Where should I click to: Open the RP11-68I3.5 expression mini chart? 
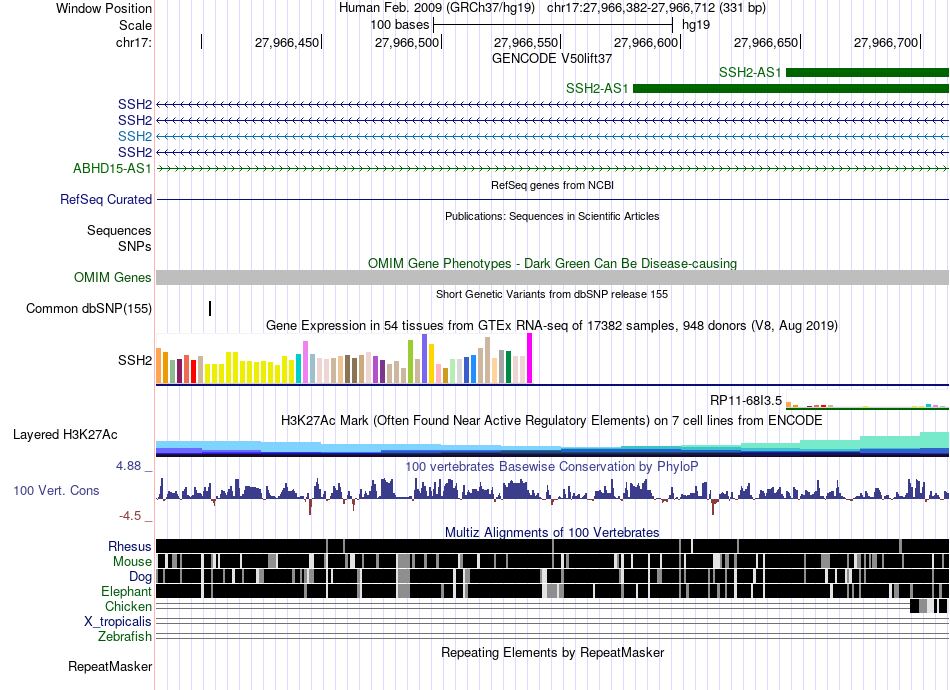tap(867, 405)
